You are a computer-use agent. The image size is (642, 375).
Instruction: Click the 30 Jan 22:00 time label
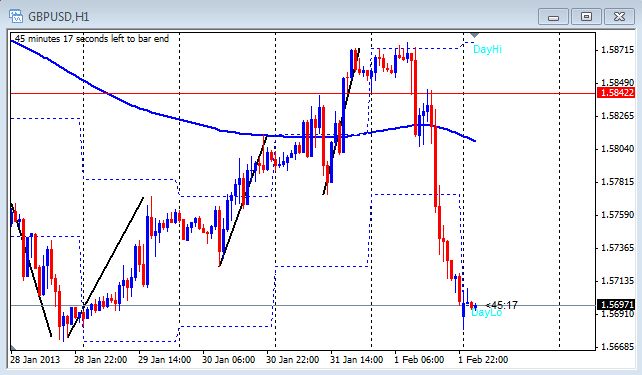pos(292,360)
